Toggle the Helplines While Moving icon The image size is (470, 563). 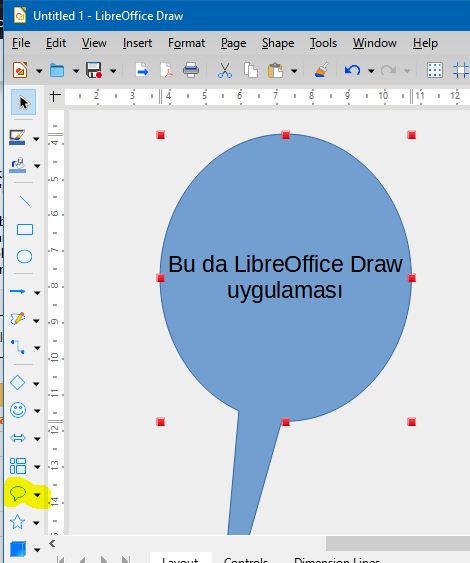pos(461,70)
